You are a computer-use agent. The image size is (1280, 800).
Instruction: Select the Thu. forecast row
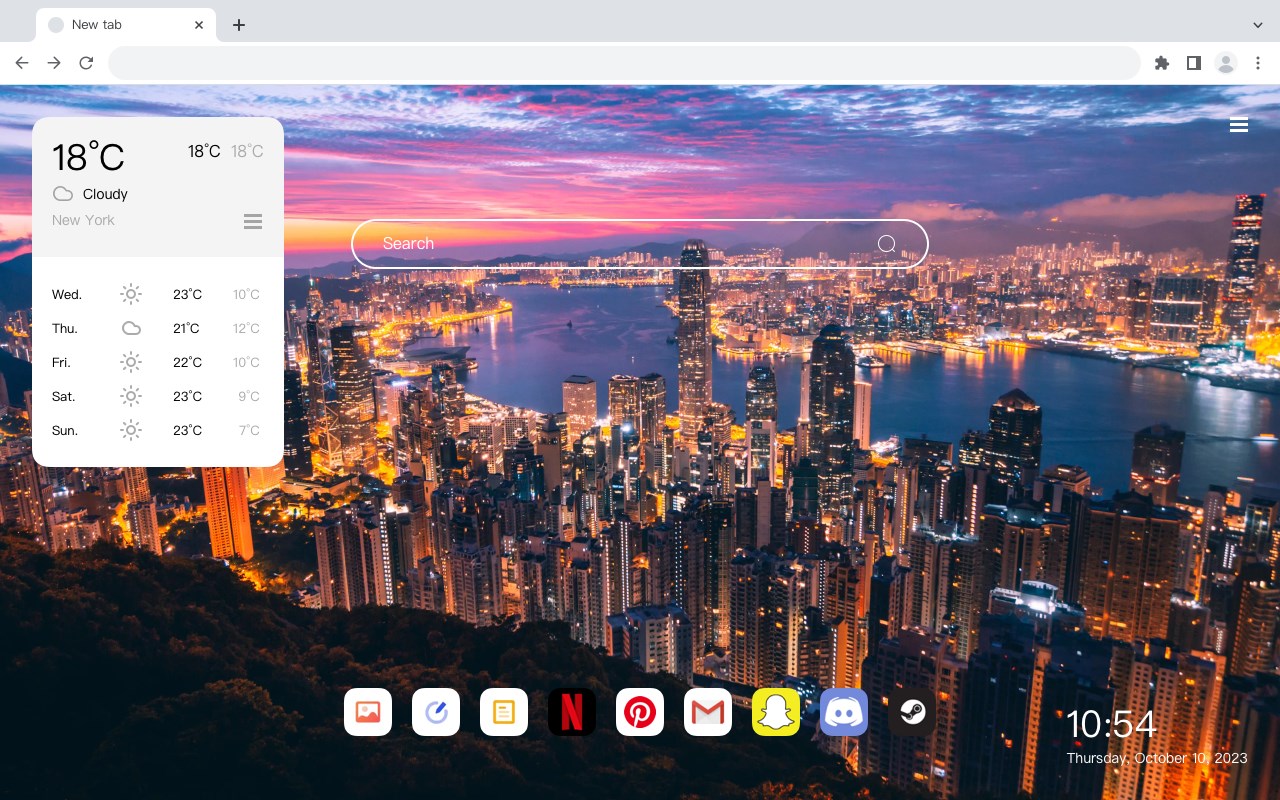point(157,328)
